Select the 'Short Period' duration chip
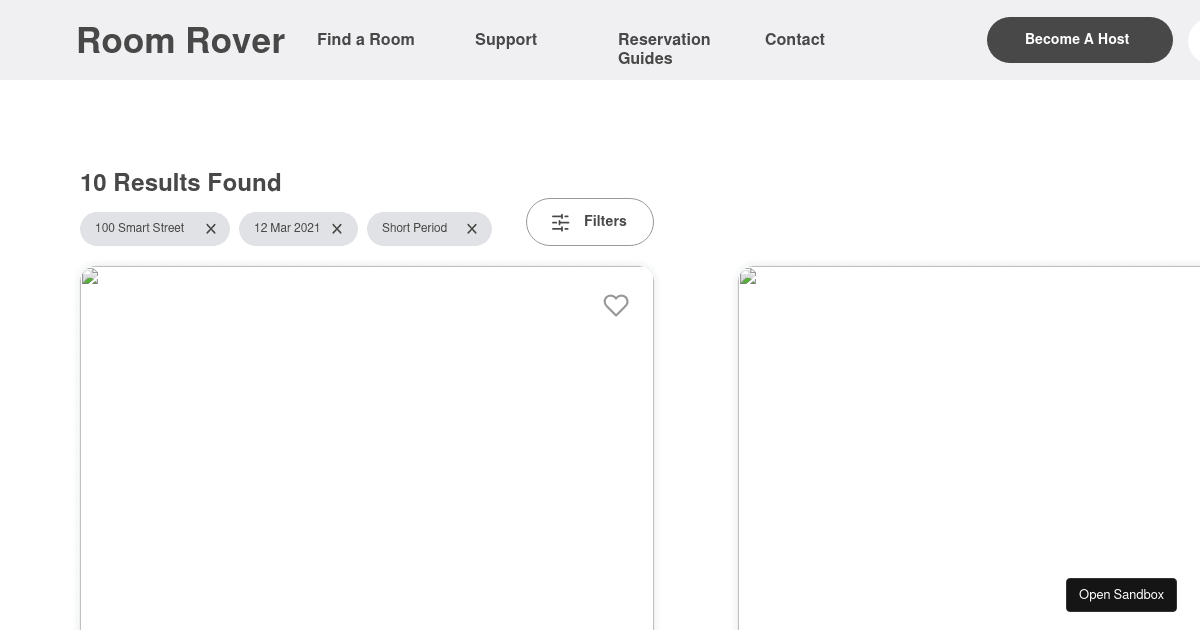 coord(414,229)
